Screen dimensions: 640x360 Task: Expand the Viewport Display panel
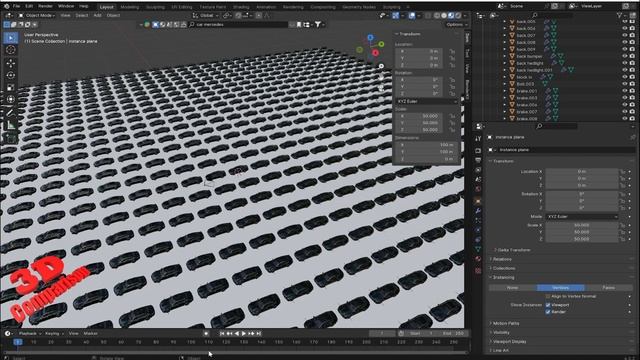point(509,342)
